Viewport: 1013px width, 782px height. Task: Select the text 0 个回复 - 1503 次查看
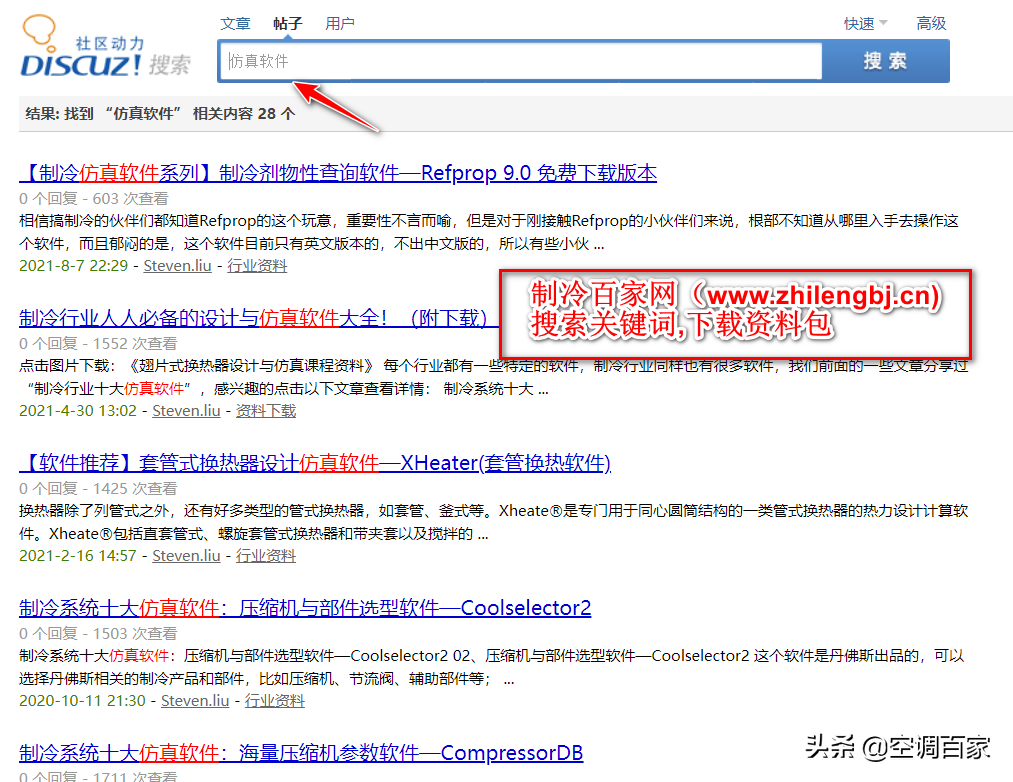click(x=98, y=633)
